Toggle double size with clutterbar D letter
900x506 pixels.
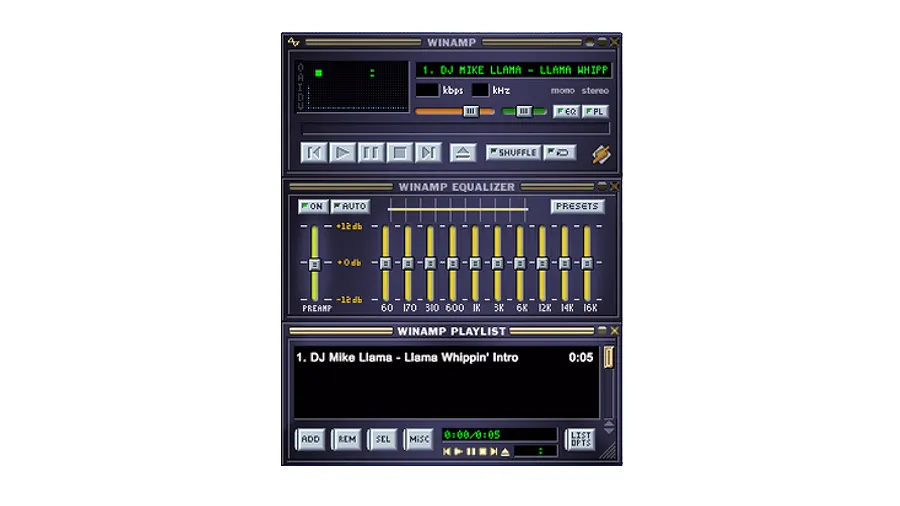point(301,96)
